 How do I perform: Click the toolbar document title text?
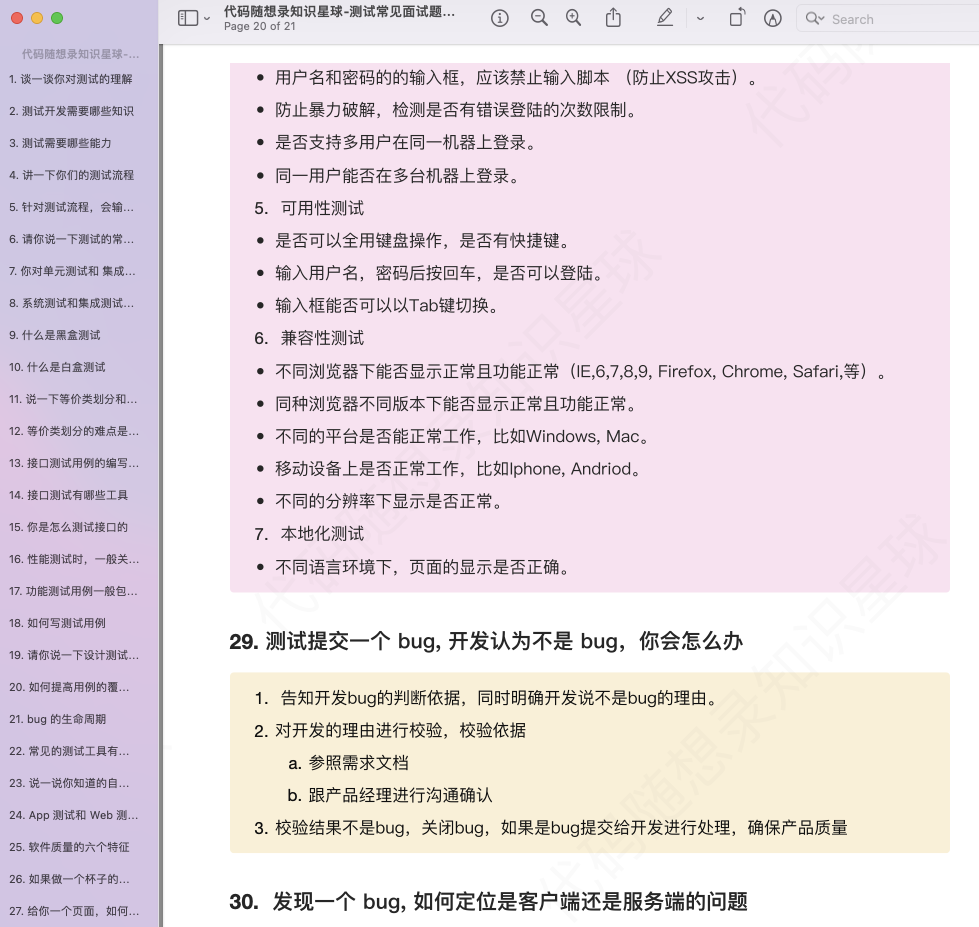pyautogui.click(x=340, y=11)
